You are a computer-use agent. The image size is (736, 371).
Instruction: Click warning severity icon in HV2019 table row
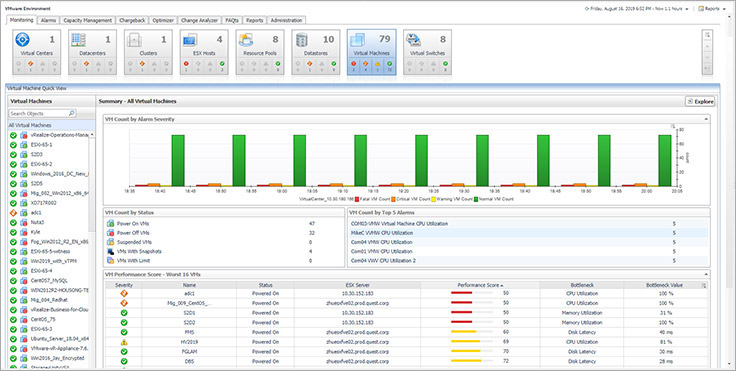pos(124,343)
